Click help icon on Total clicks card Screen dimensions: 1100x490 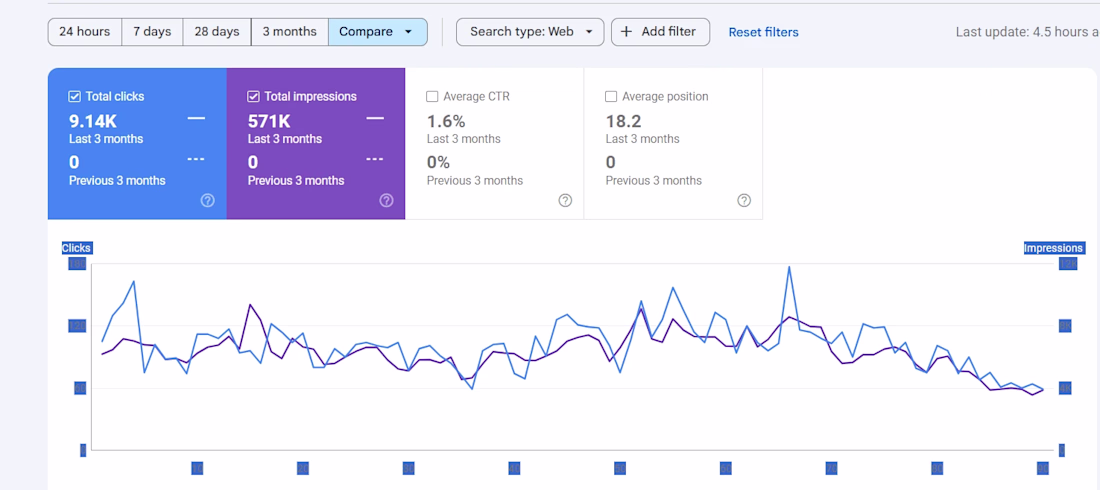208,200
